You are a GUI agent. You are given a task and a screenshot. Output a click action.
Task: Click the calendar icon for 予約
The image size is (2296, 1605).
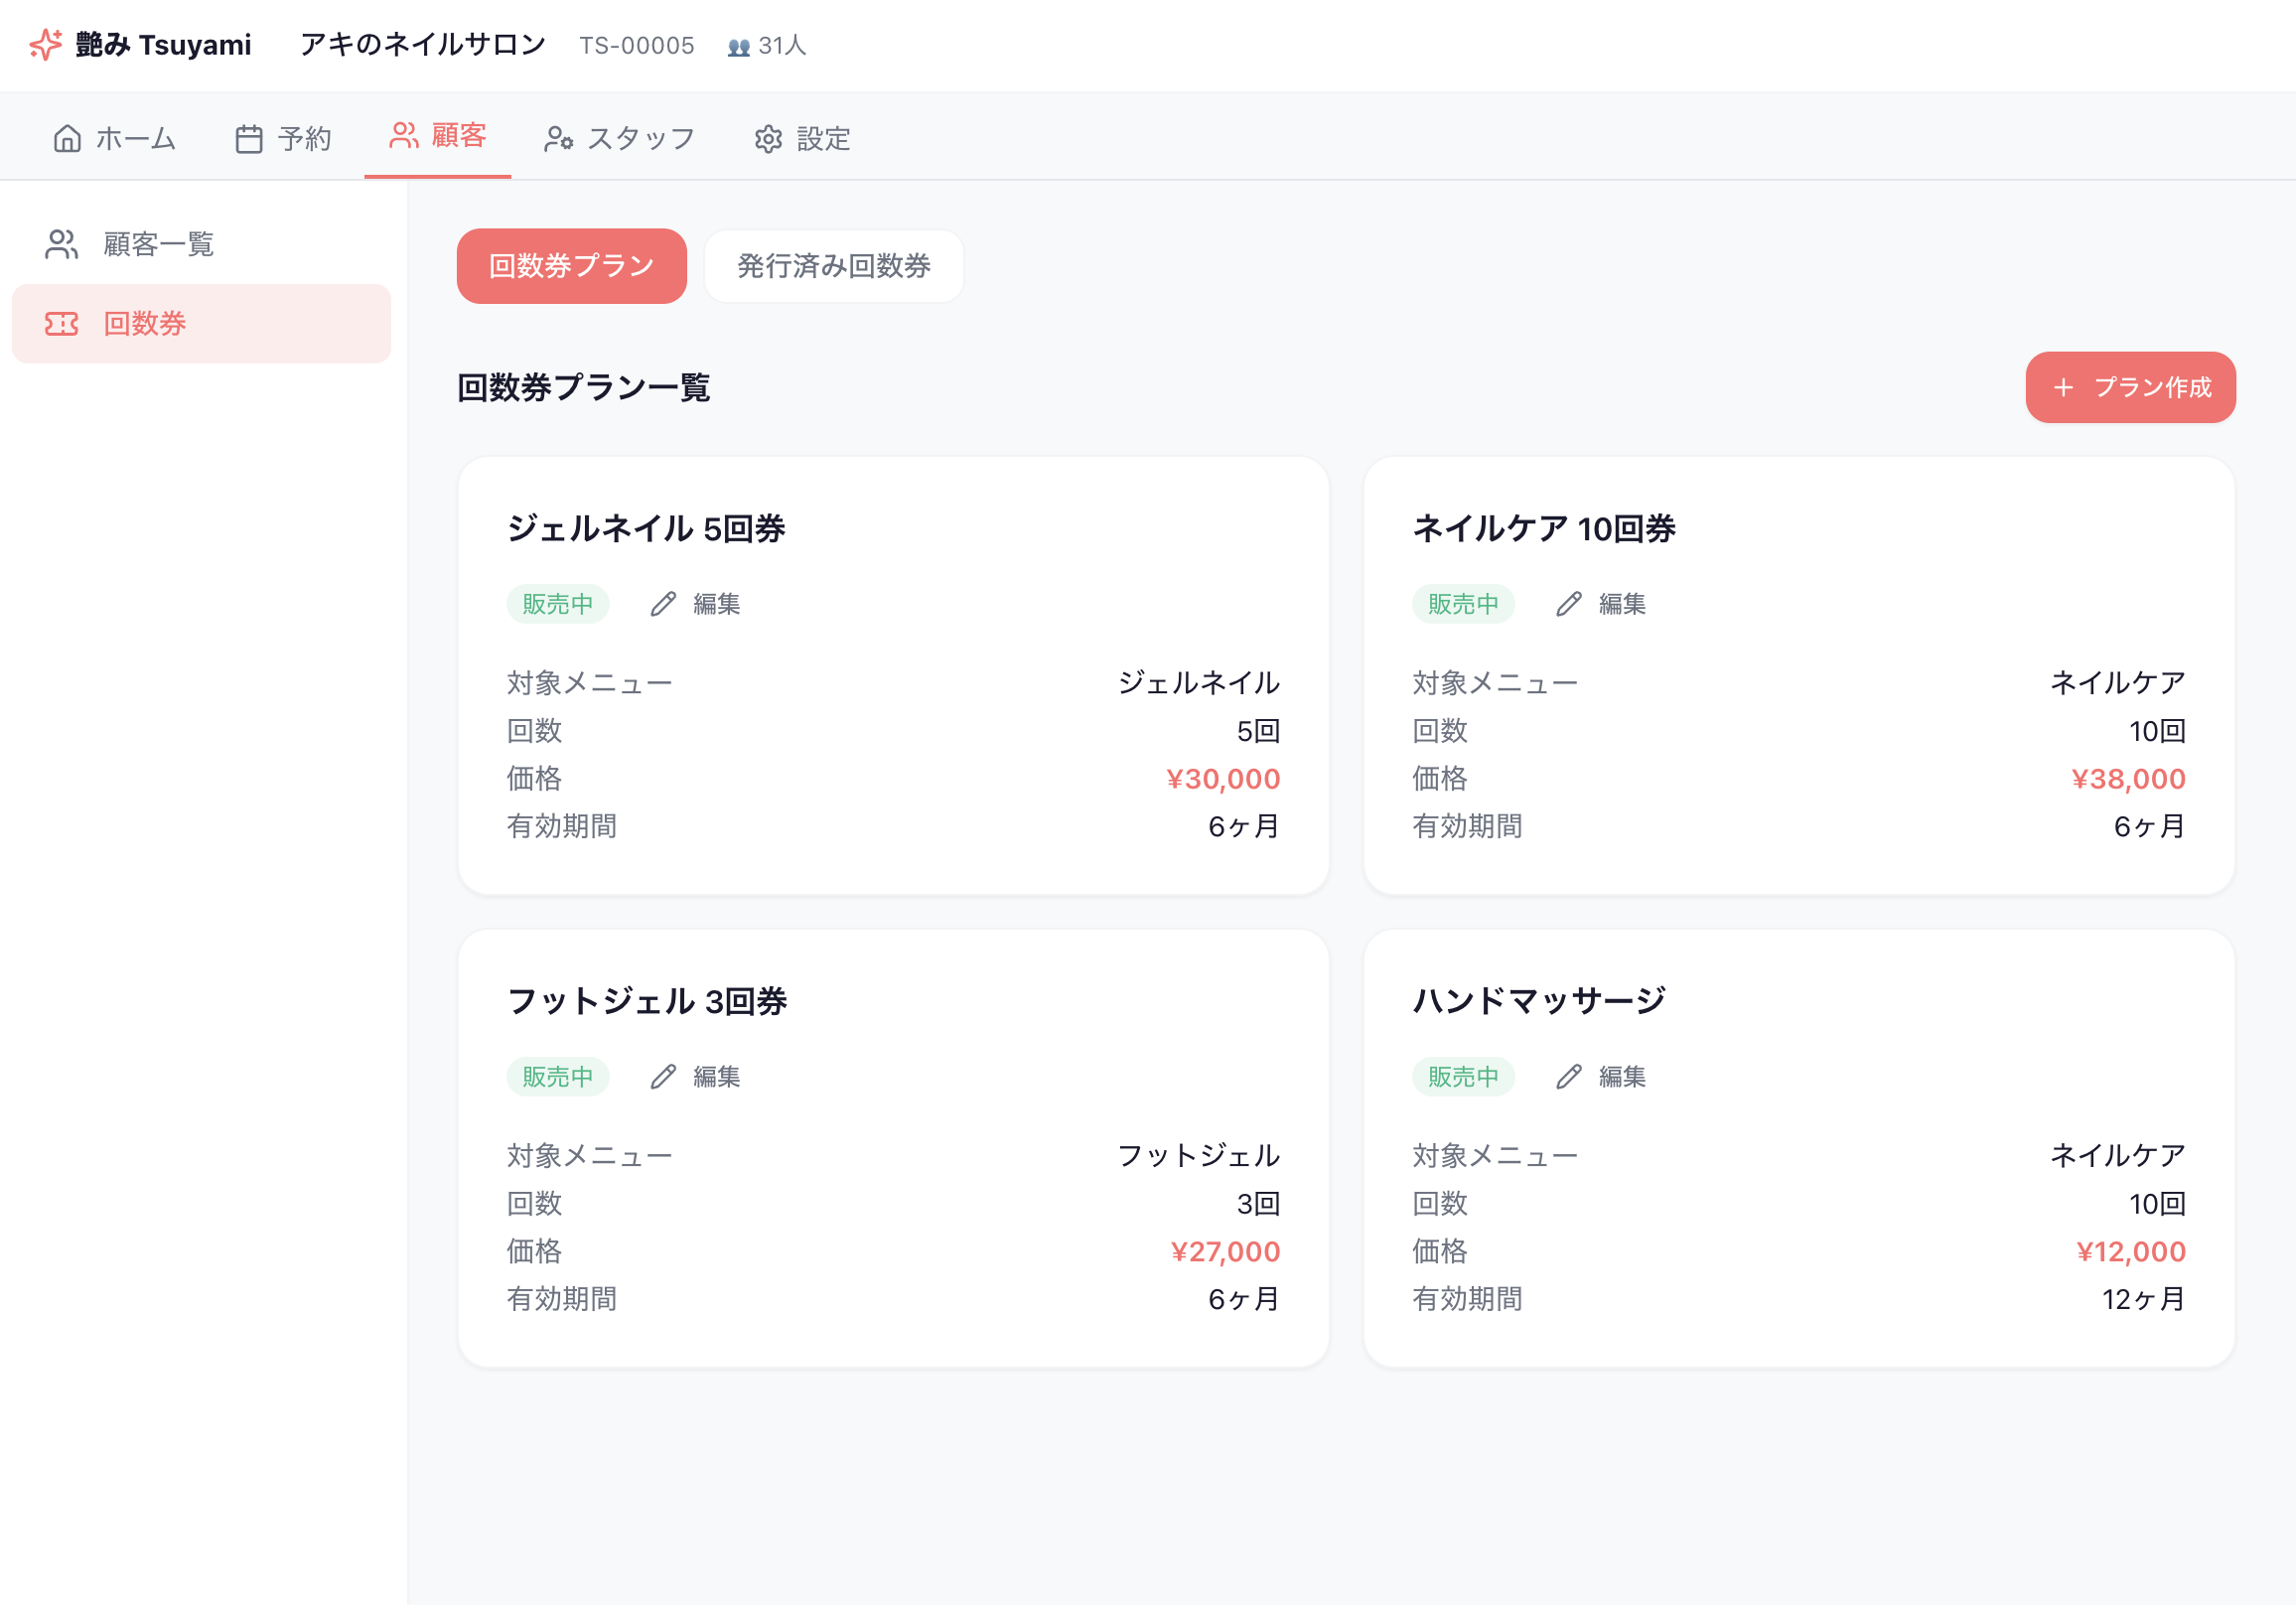[x=249, y=138]
